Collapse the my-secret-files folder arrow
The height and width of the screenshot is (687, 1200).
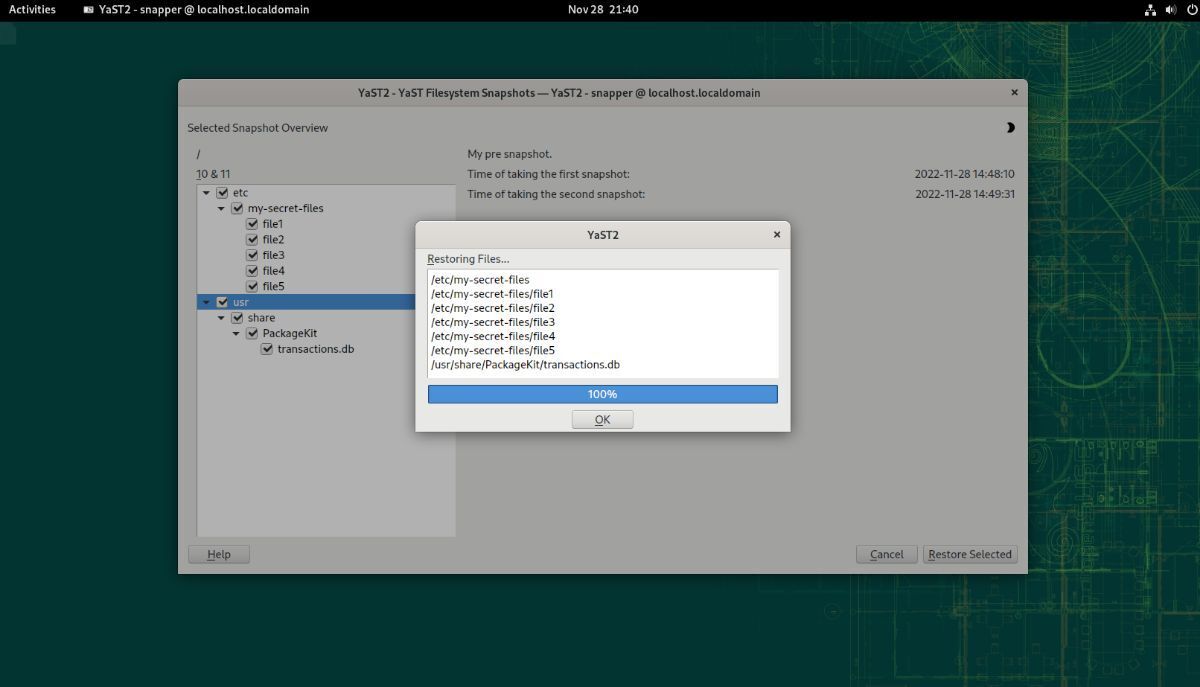point(221,208)
